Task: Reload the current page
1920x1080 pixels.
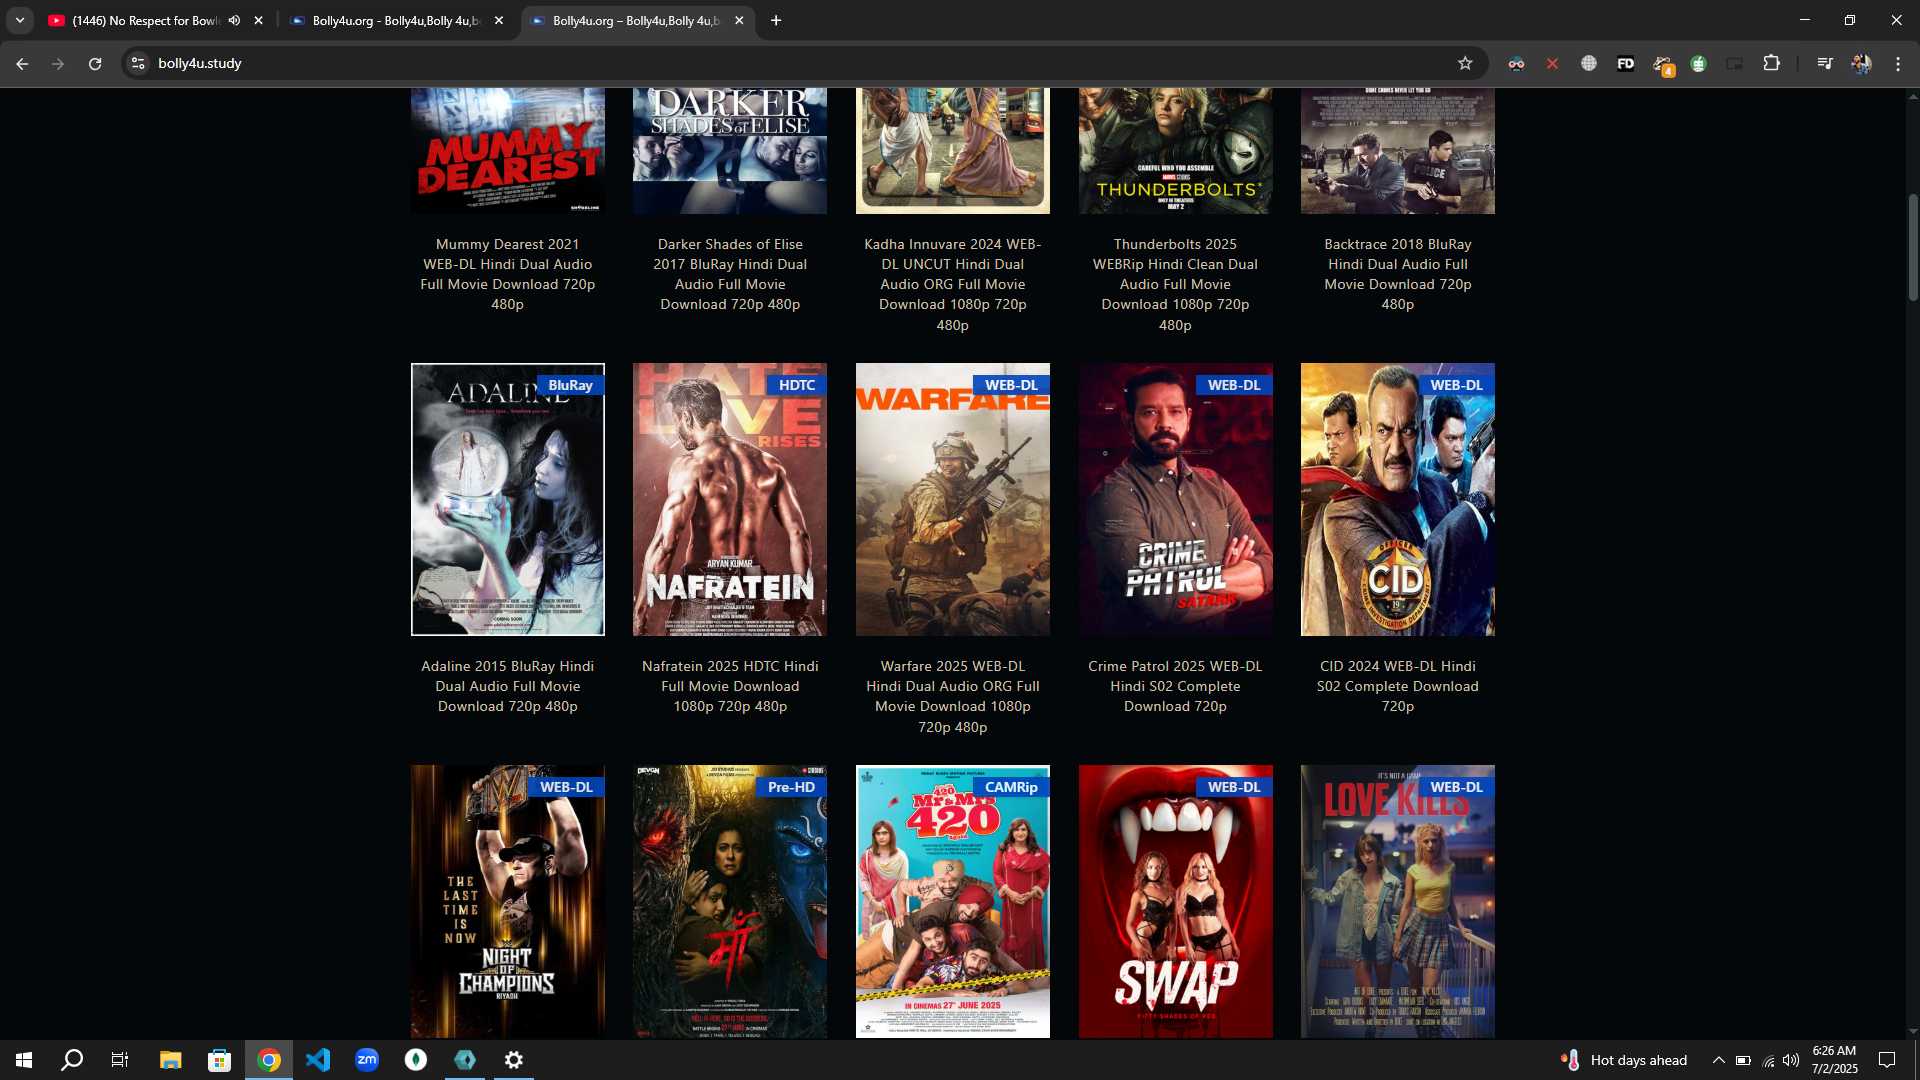Action: click(95, 63)
